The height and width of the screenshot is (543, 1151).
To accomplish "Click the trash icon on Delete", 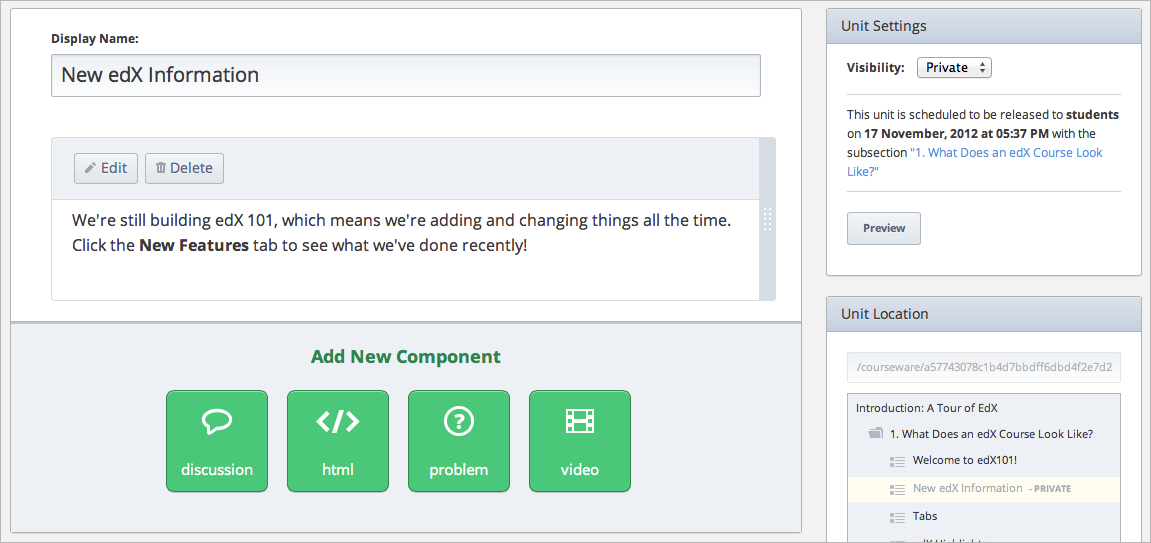I will [160, 168].
